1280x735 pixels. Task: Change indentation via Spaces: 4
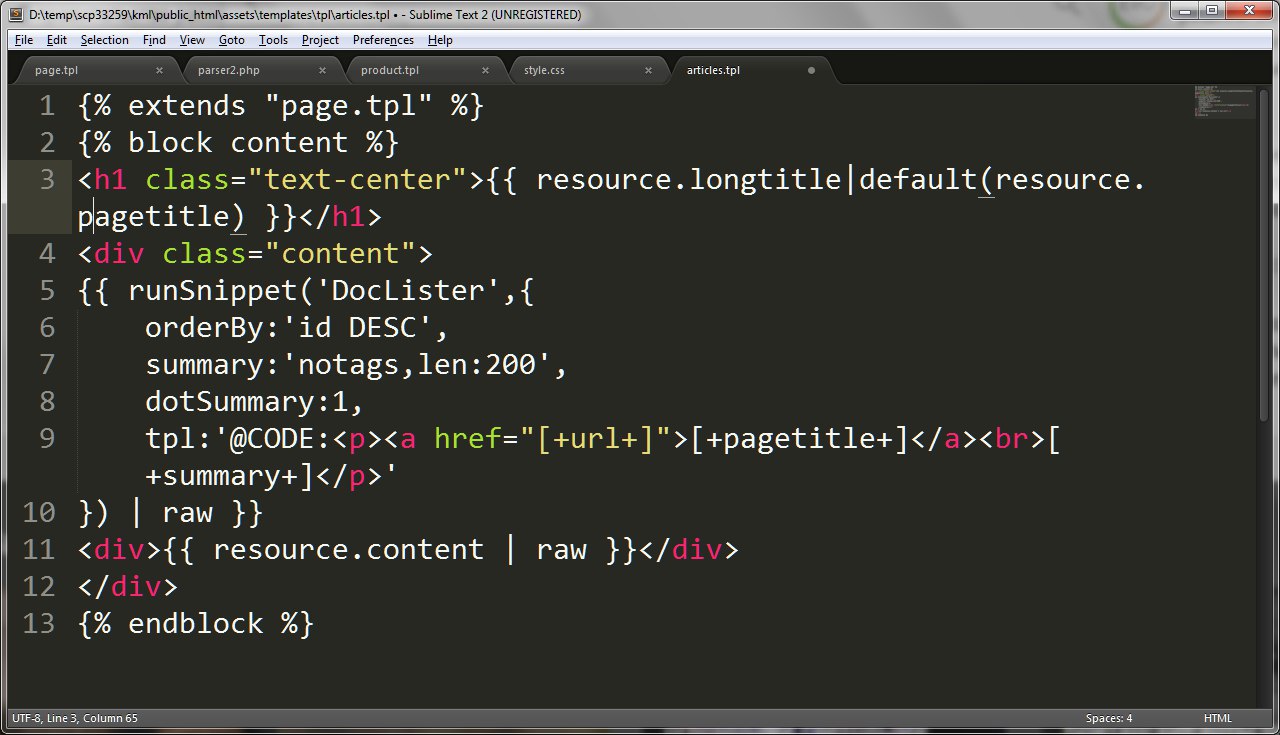point(1109,718)
